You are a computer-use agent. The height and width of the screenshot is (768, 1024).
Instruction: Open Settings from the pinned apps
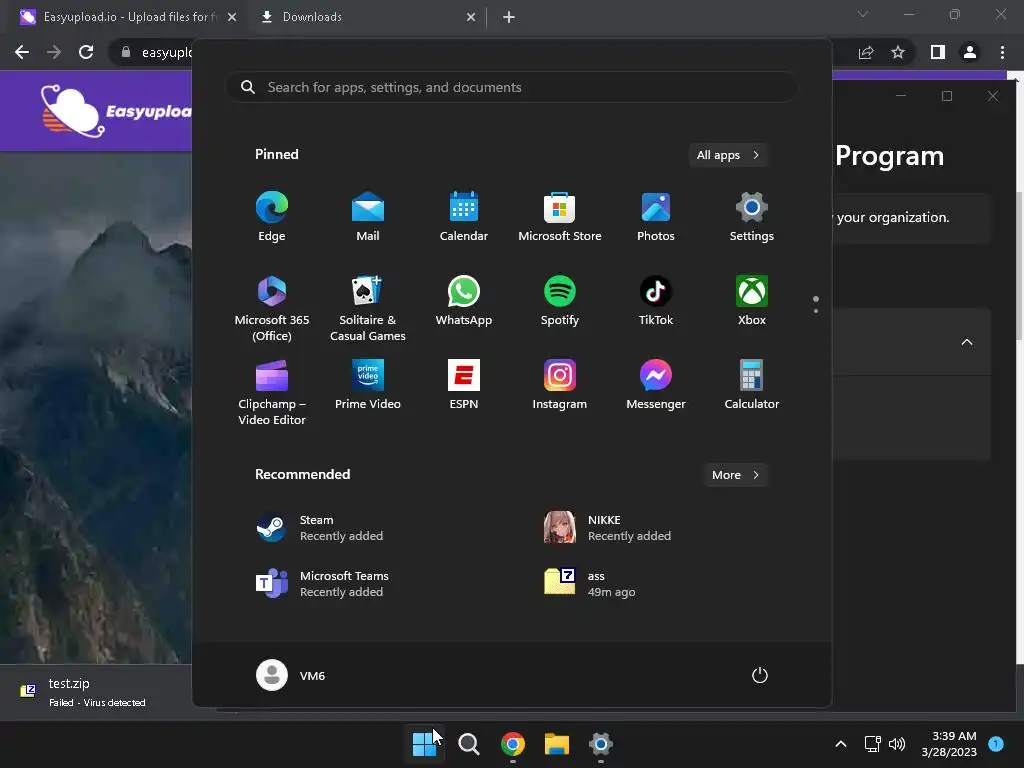(x=752, y=217)
